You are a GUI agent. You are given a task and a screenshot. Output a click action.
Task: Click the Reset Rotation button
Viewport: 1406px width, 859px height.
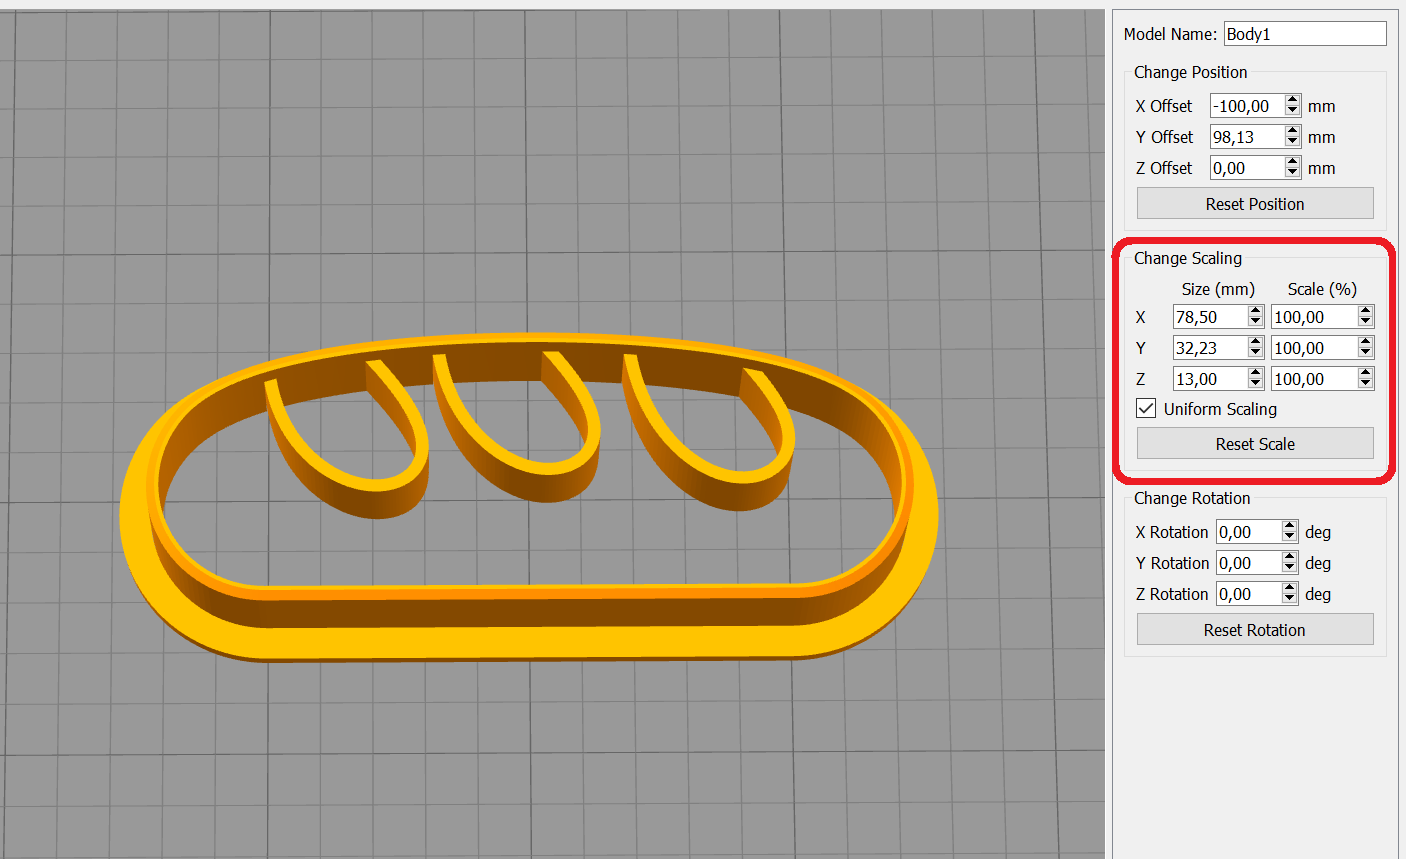(x=1255, y=630)
